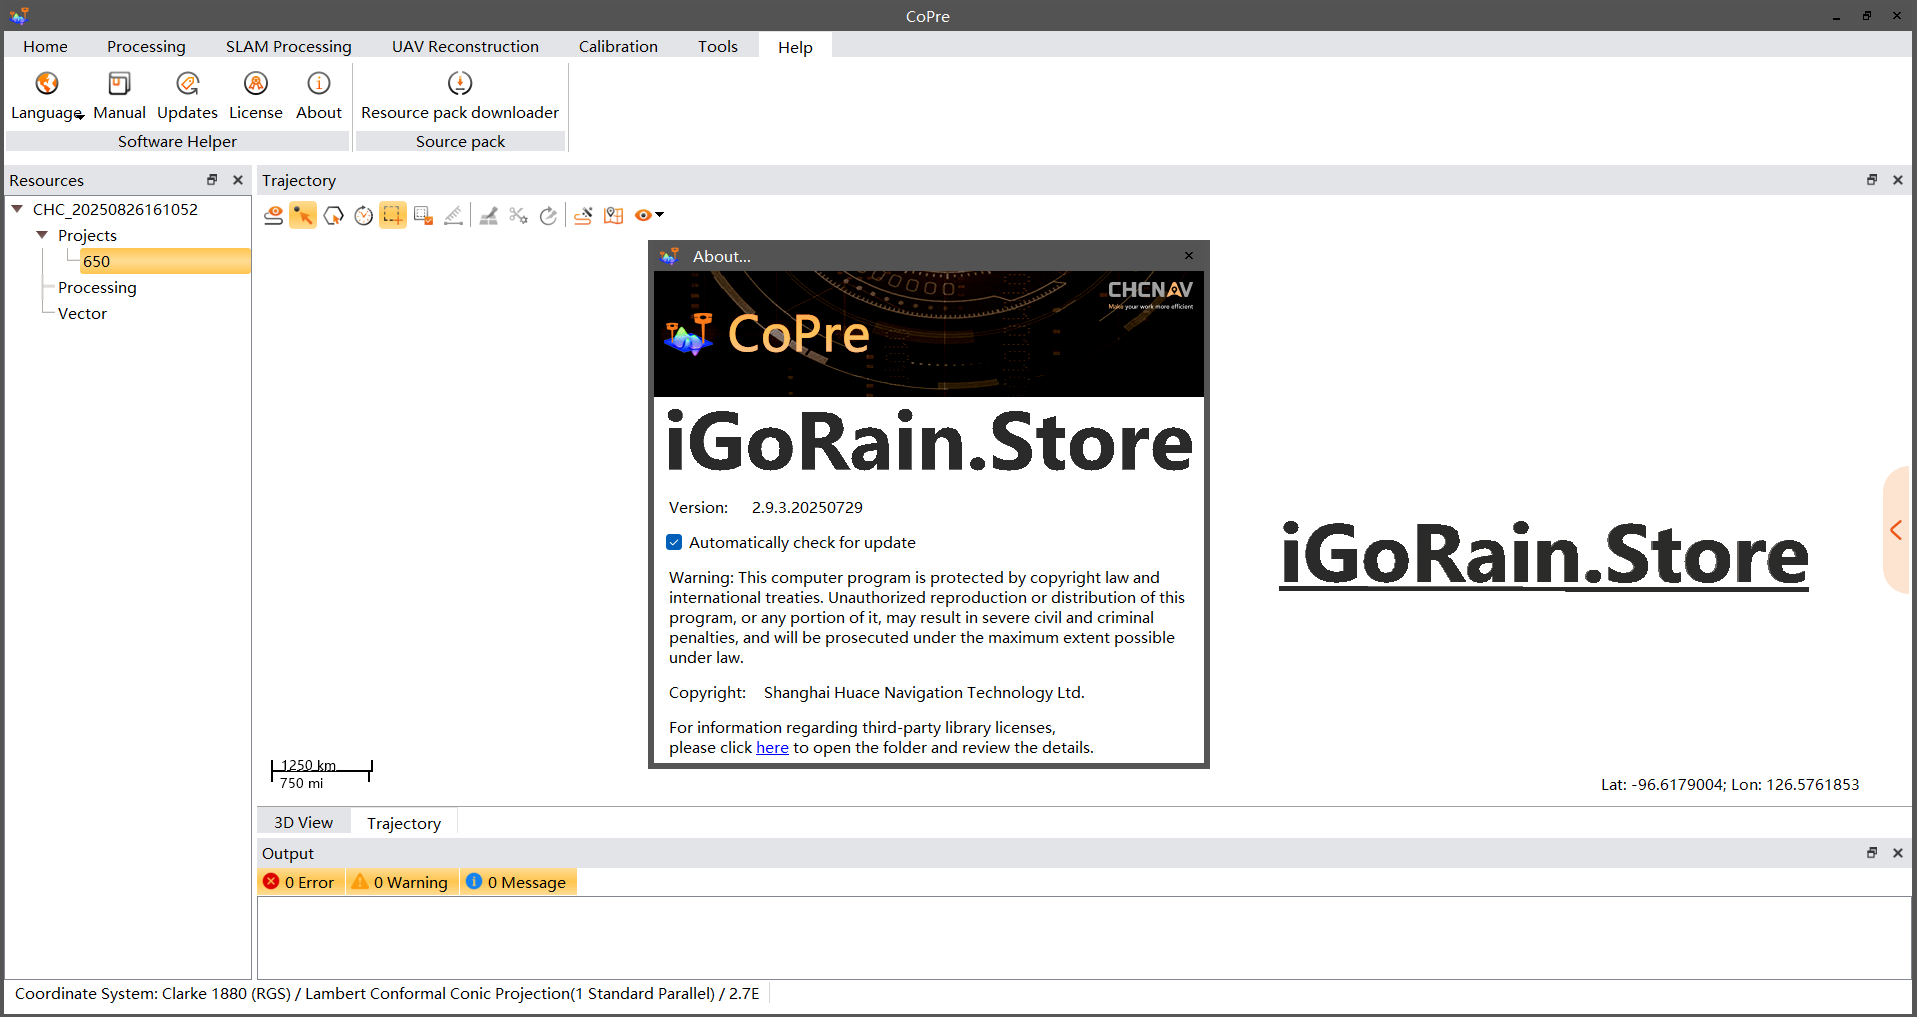Check for Updates in Software Helper
The height and width of the screenshot is (1017, 1917).
[187, 95]
